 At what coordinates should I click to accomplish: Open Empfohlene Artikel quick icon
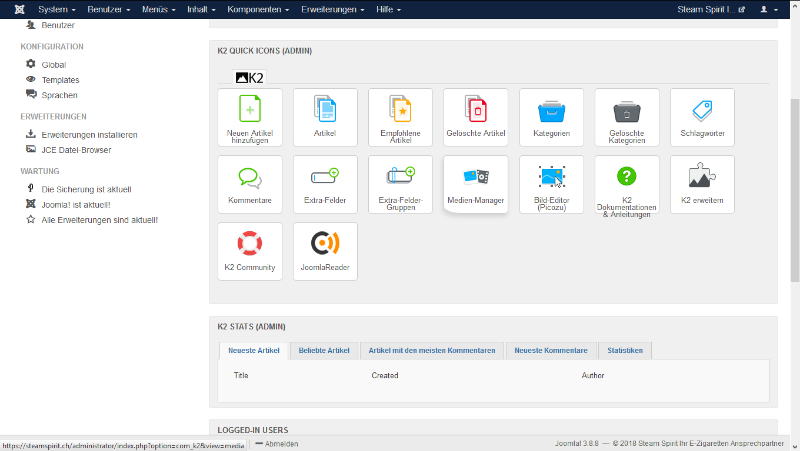pos(401,117)
